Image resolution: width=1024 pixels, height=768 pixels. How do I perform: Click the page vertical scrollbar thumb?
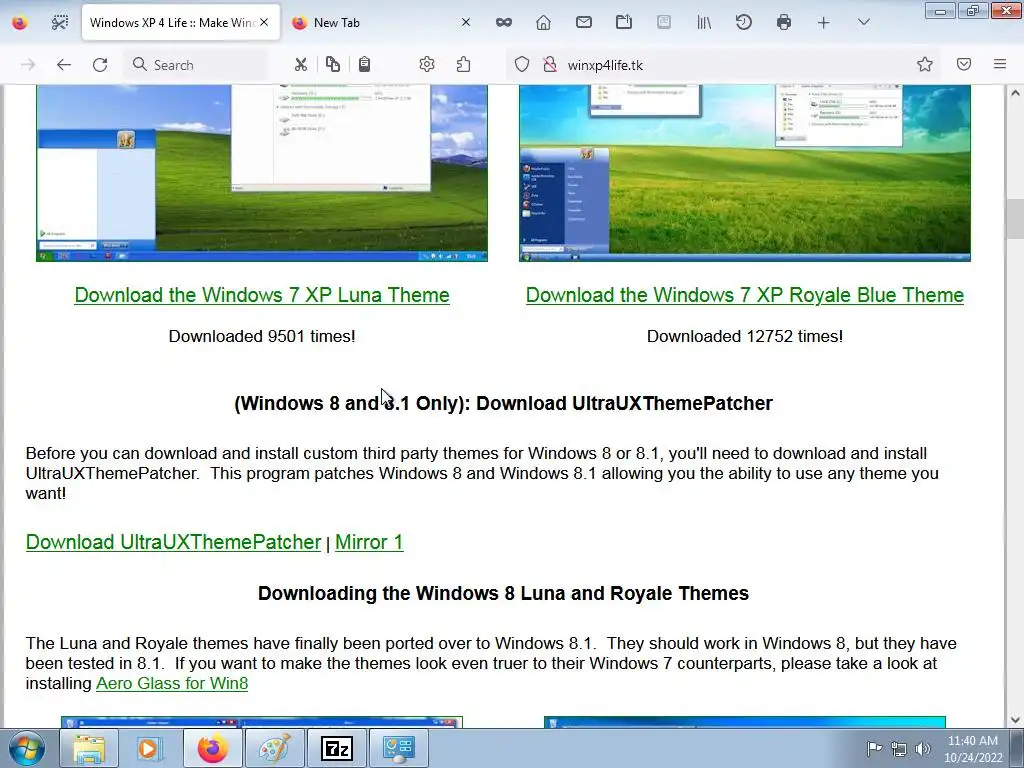pos(1015,219)
